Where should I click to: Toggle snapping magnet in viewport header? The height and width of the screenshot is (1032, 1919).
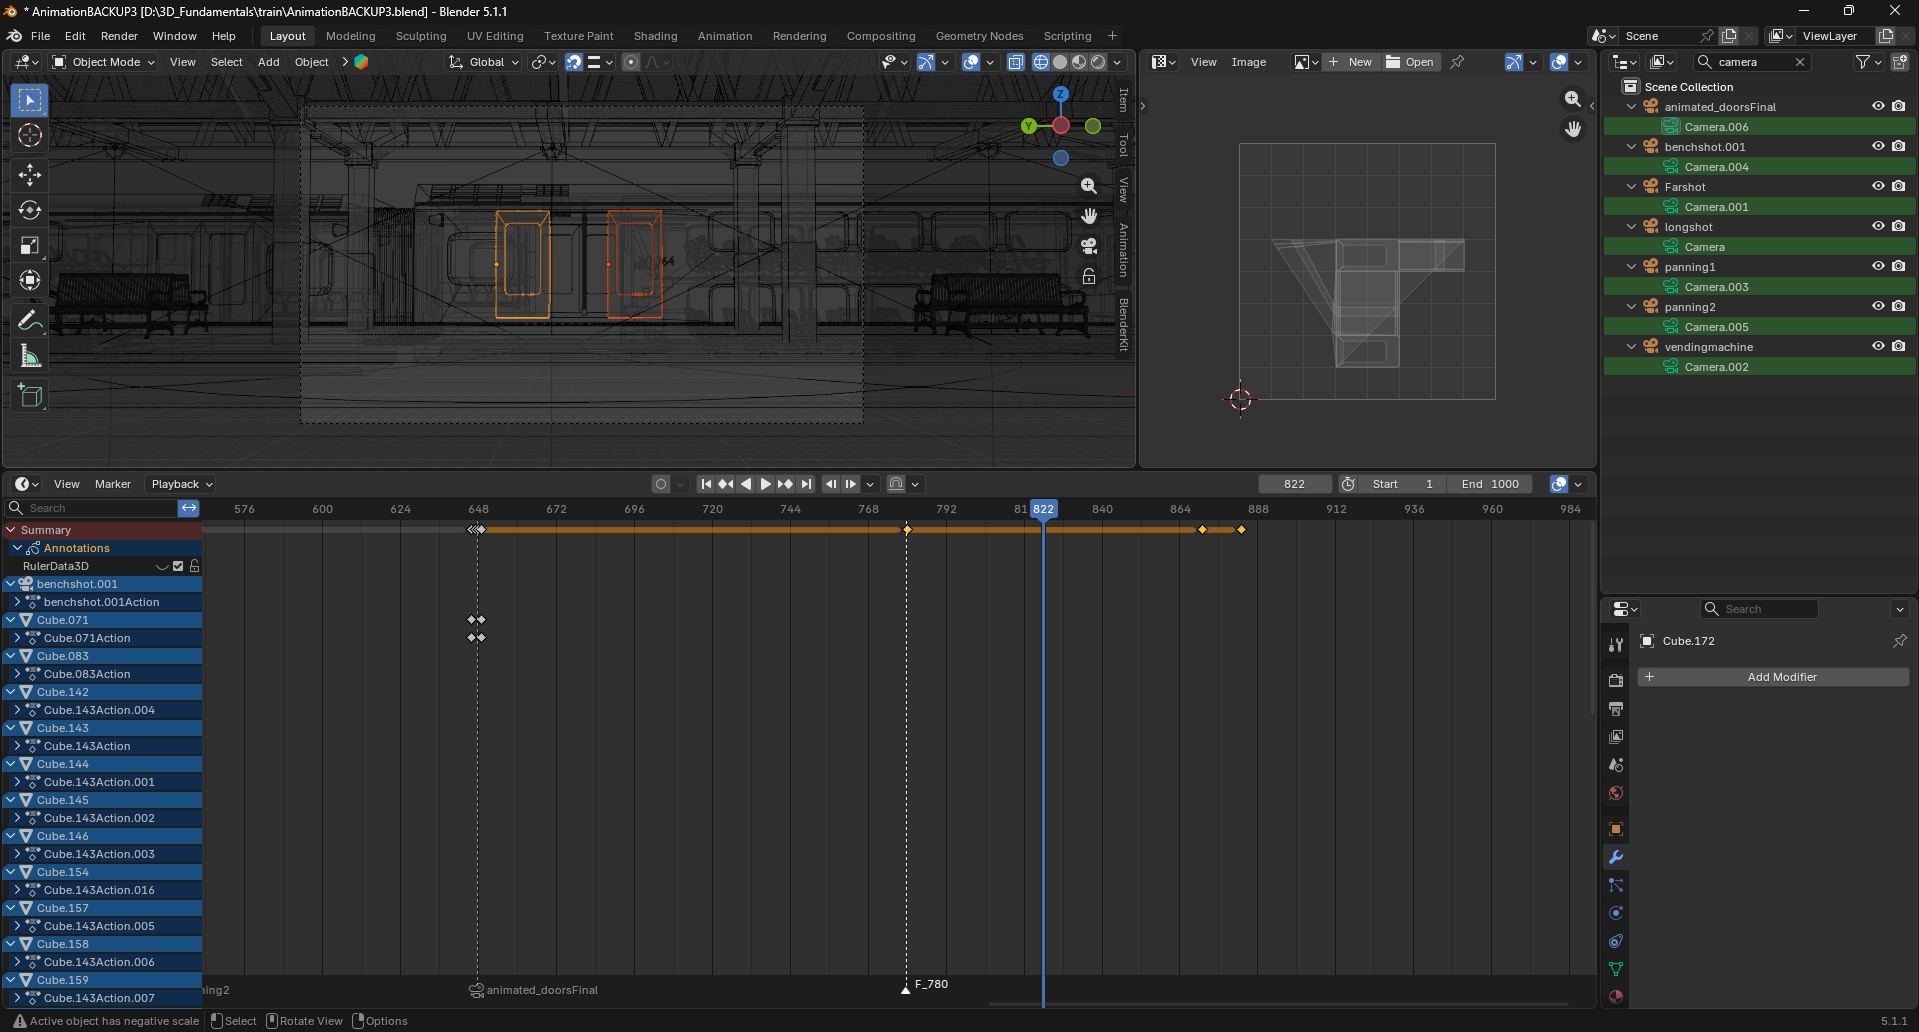tap(574, 62)
